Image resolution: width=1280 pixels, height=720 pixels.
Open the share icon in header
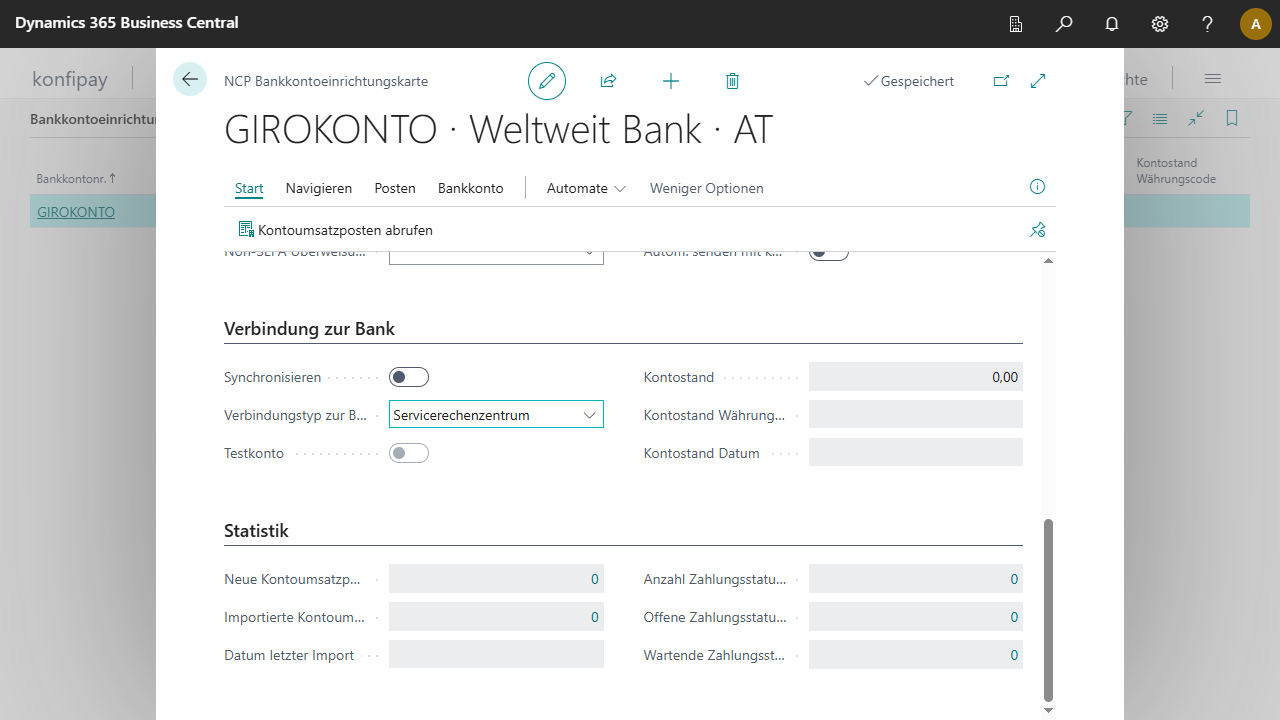pos(608,81)
